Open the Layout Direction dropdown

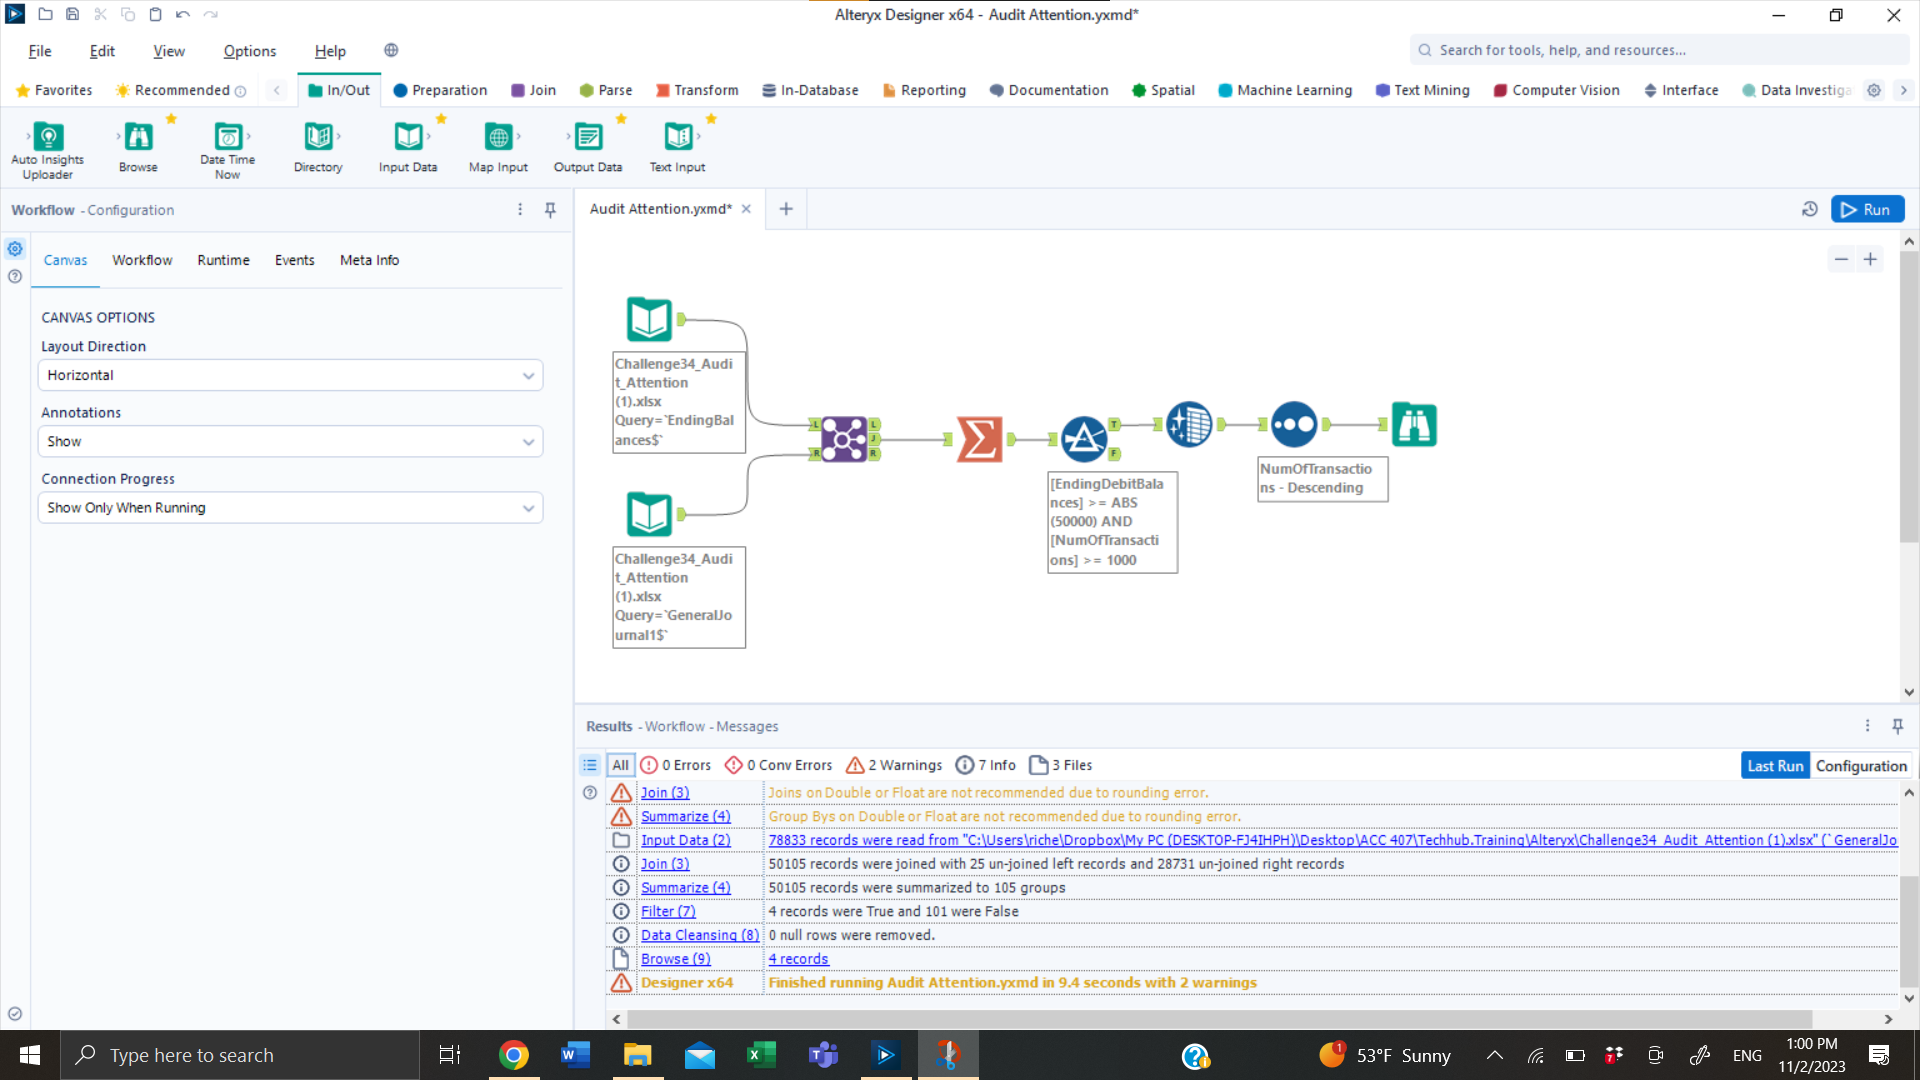click(290, 375)
